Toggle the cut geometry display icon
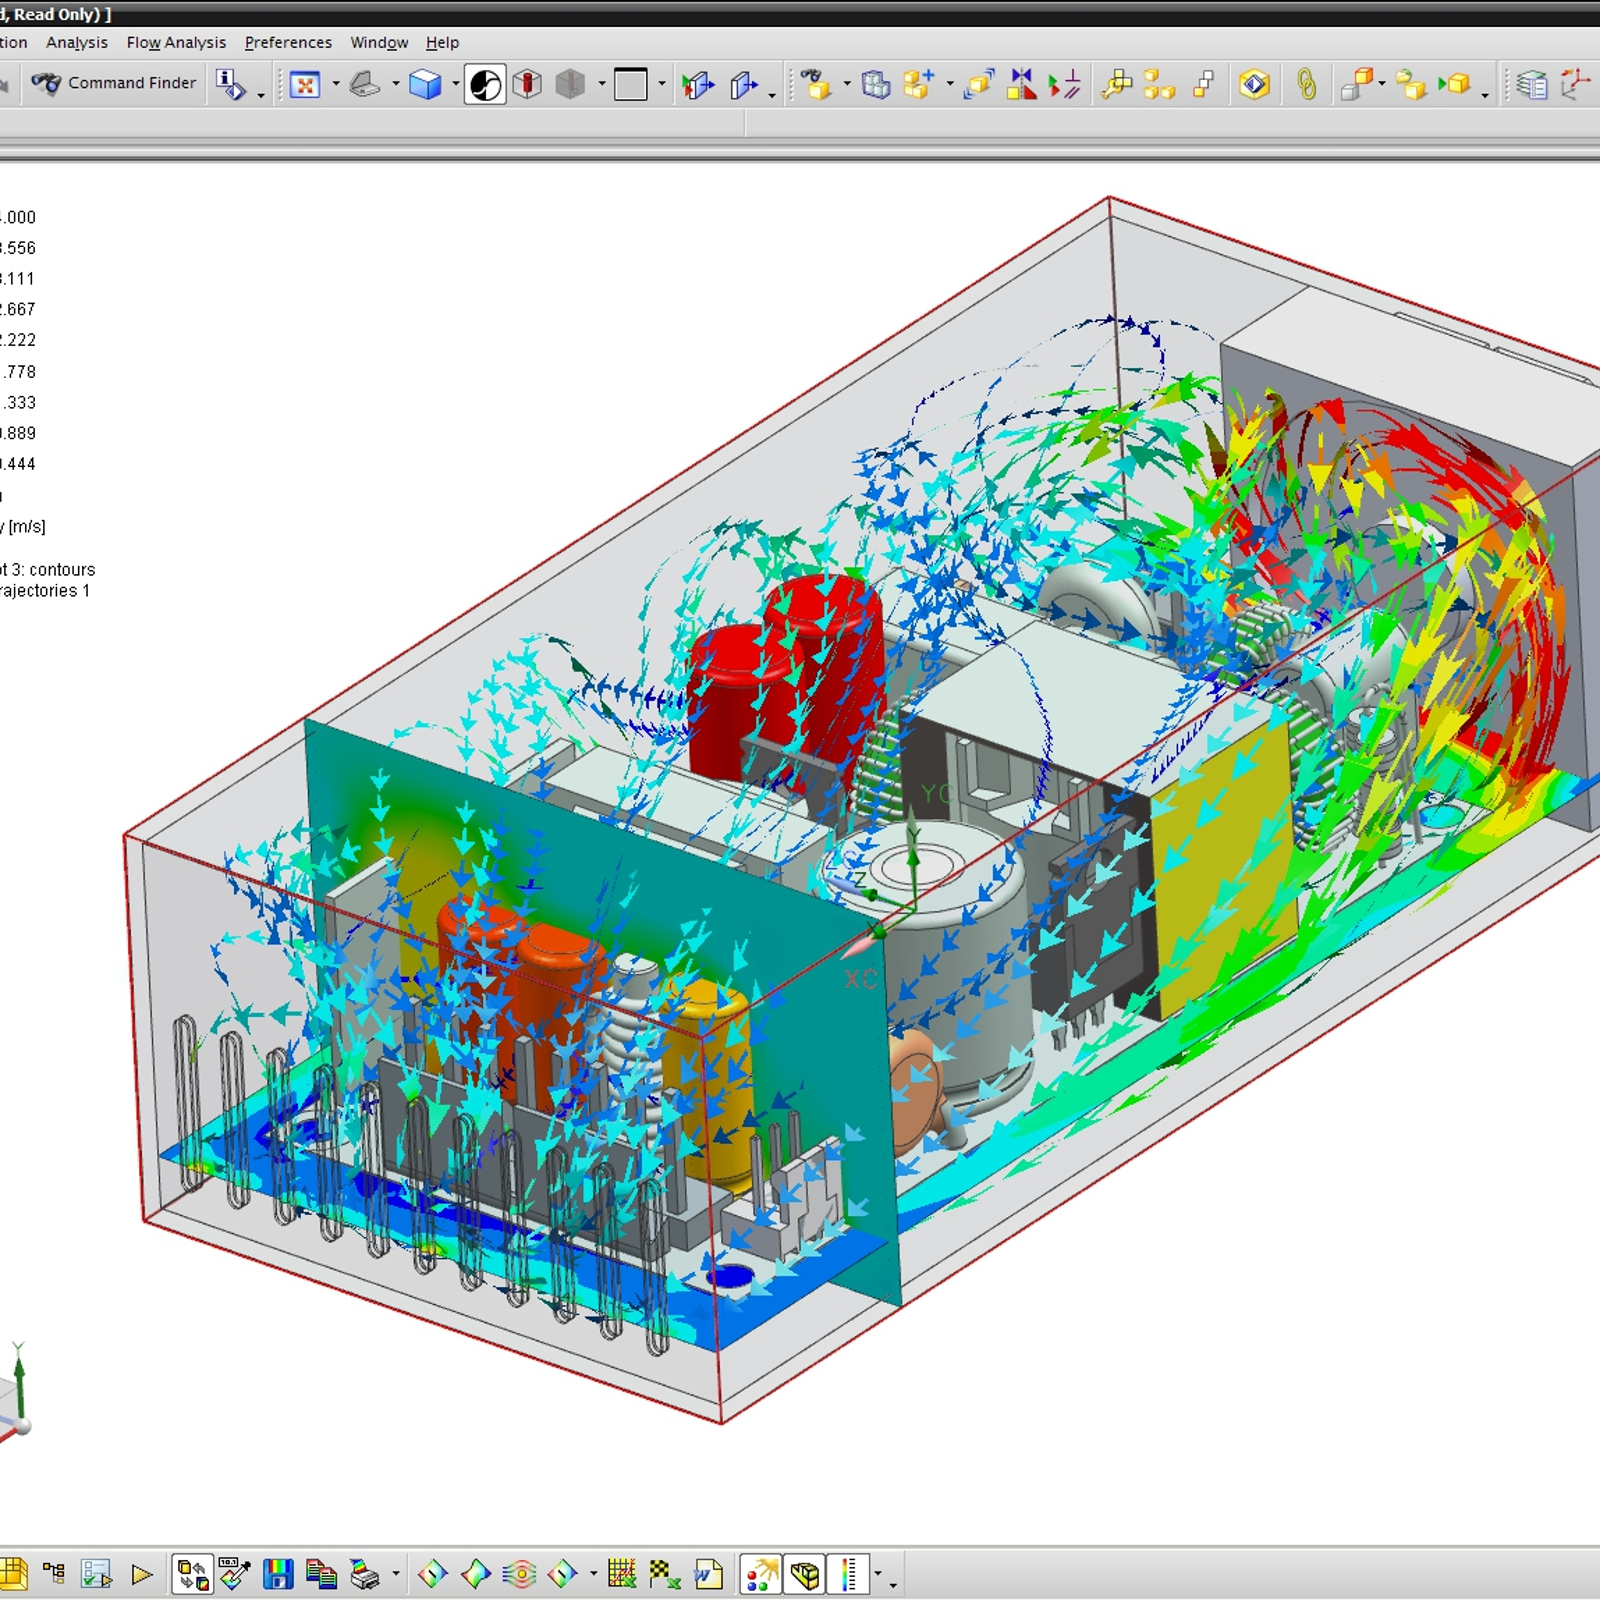1600x1600 pixels. (804, 1574)
